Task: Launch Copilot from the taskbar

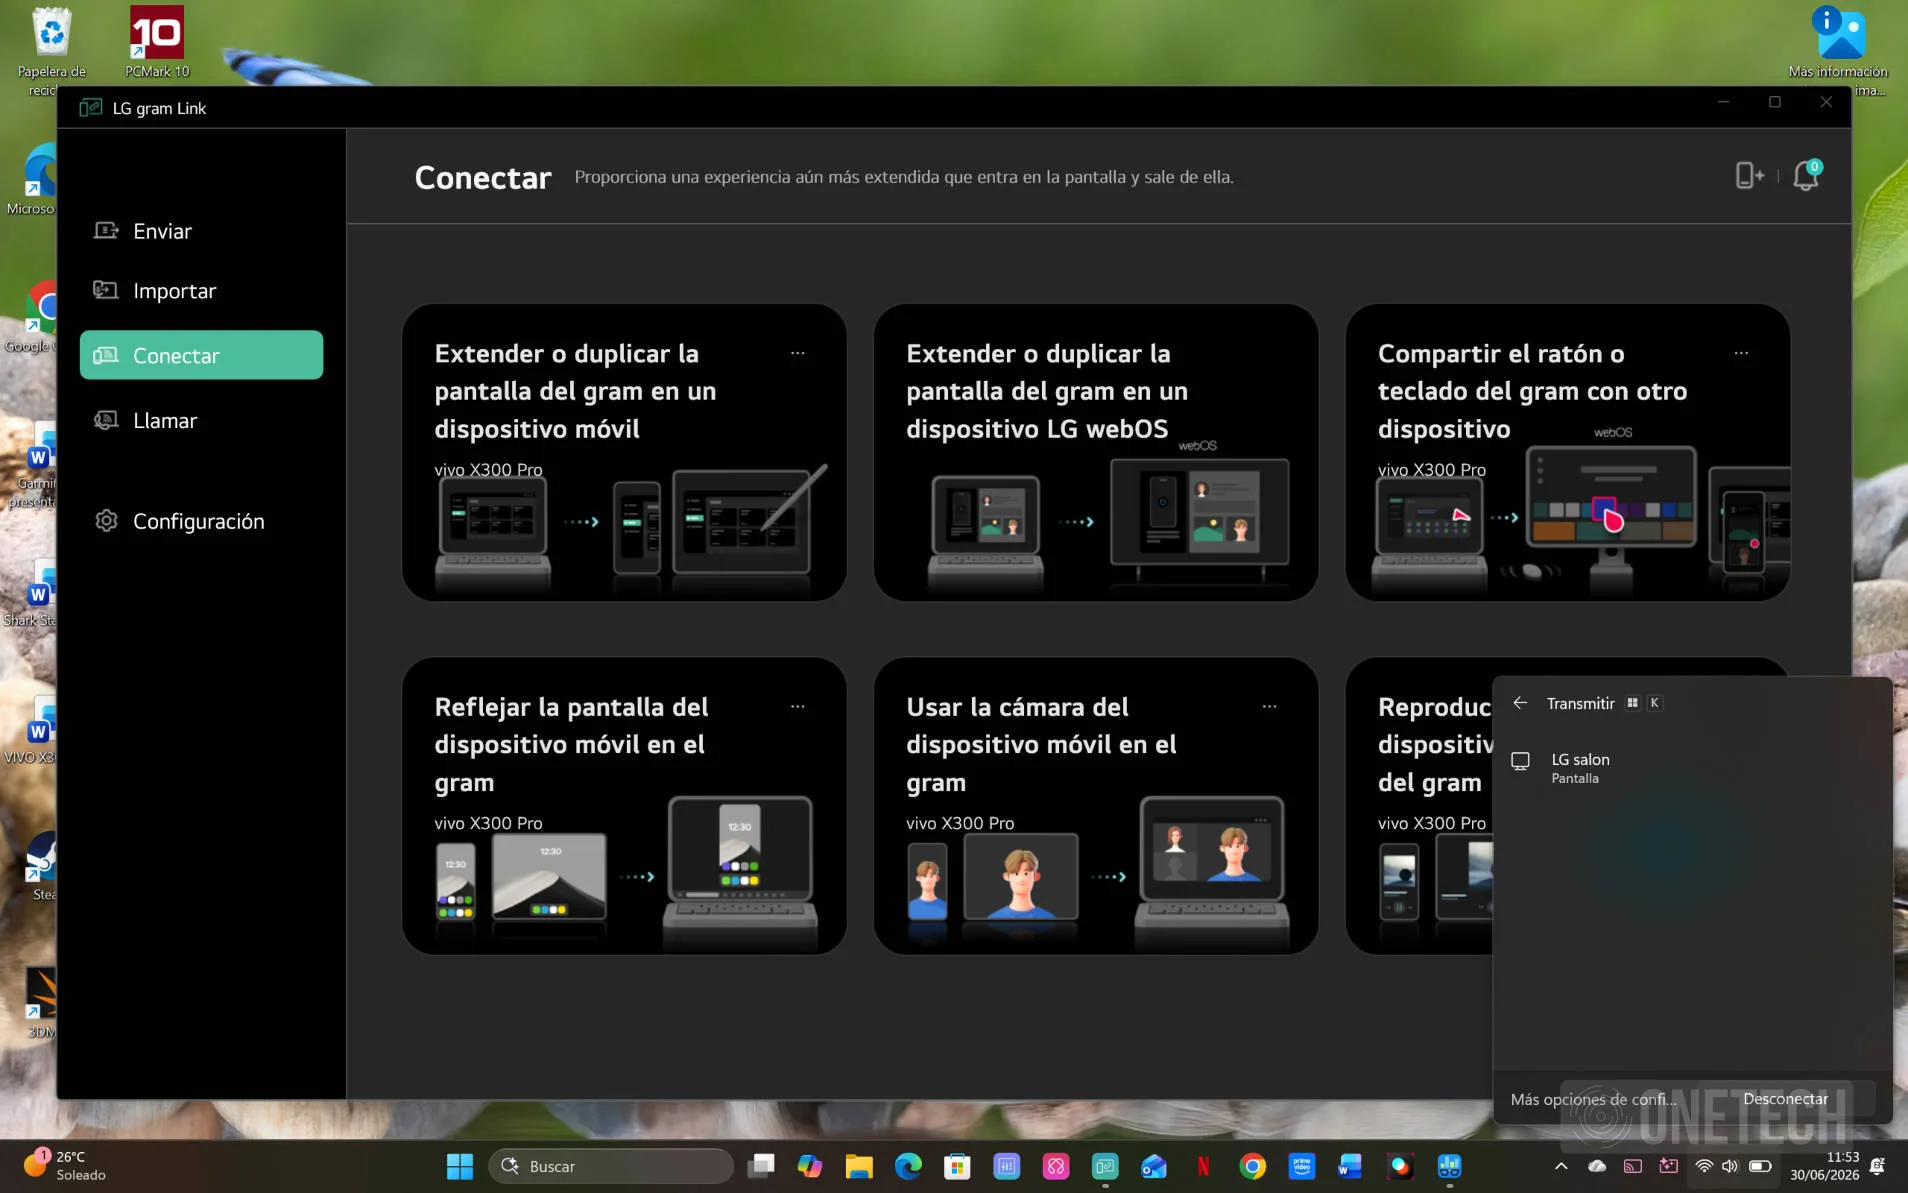Action: click(810, 1166)
